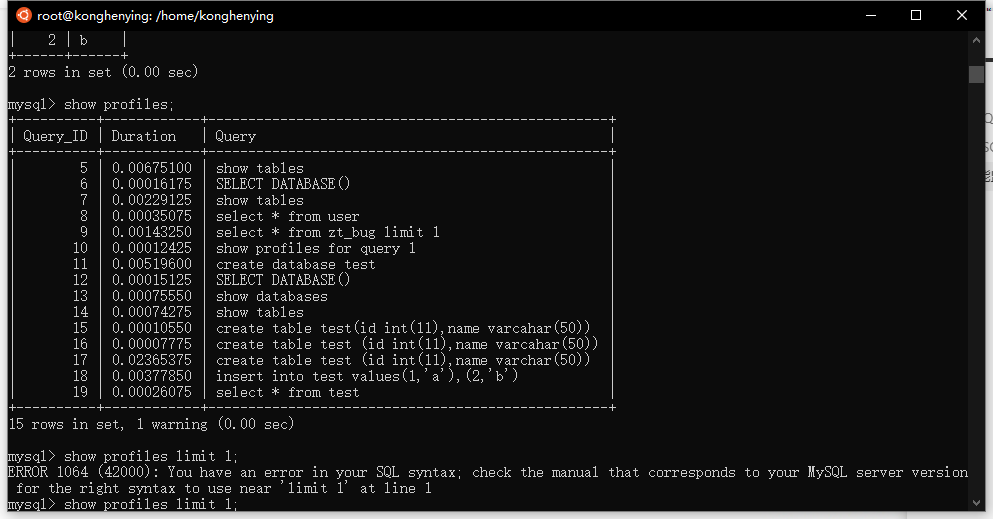Maximize the terminal window
This screenshot has height=519, width=993.
(x=916, y=15)
